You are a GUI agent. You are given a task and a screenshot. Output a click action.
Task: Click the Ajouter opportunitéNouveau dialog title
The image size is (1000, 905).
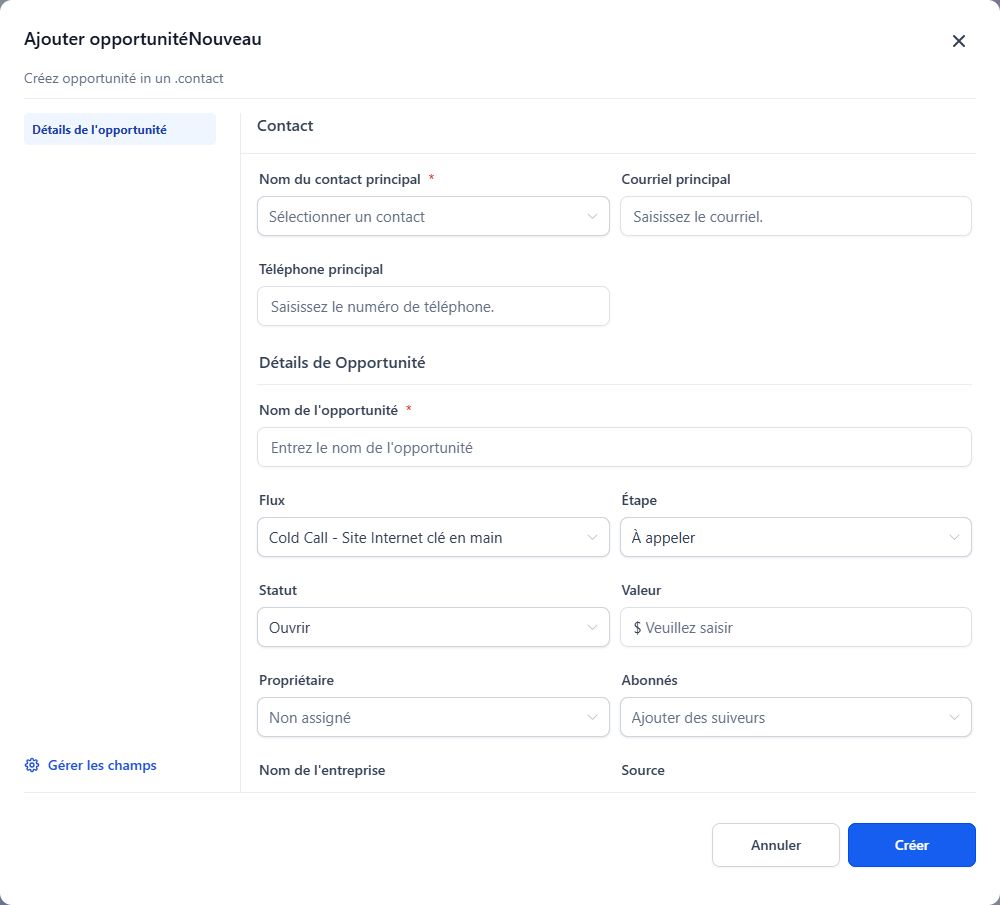coord(143,39)
